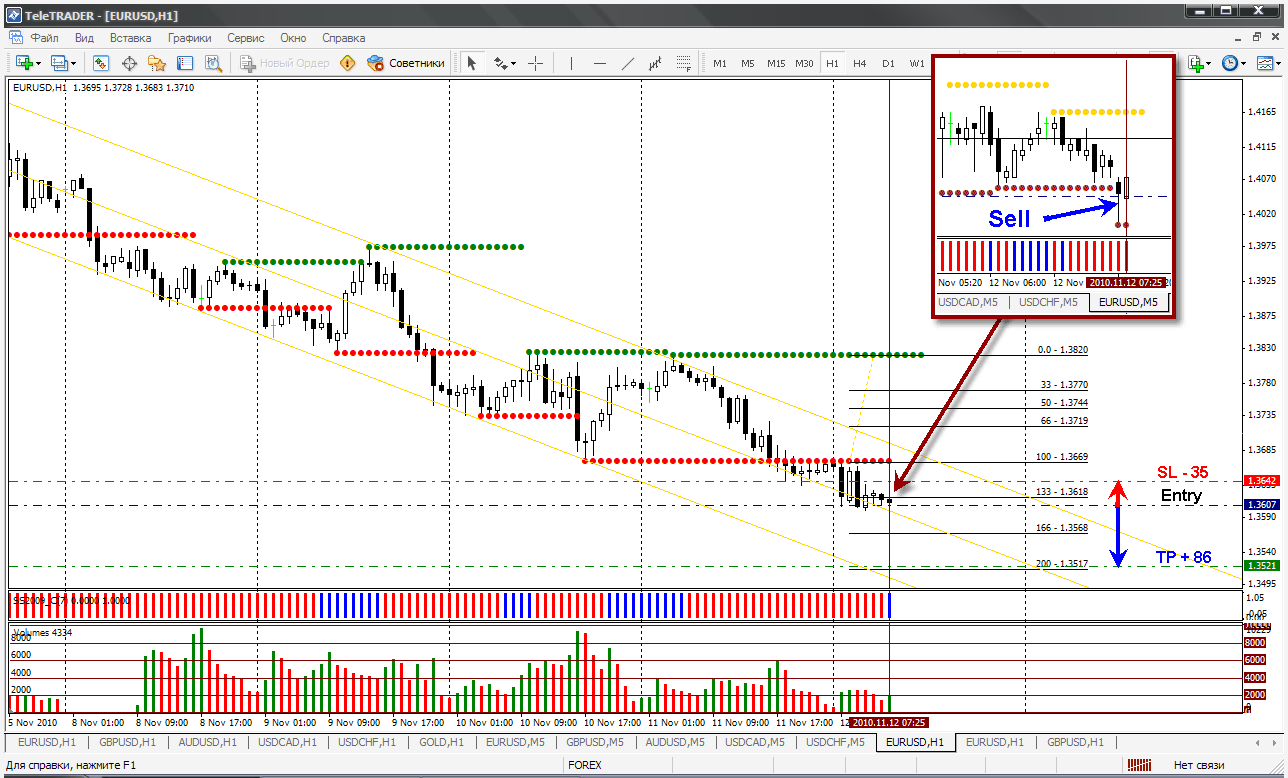Screen dimensions: 1288x778
Task: Open the Strategy Tester magnifier icon
Action: coord(213,63)
